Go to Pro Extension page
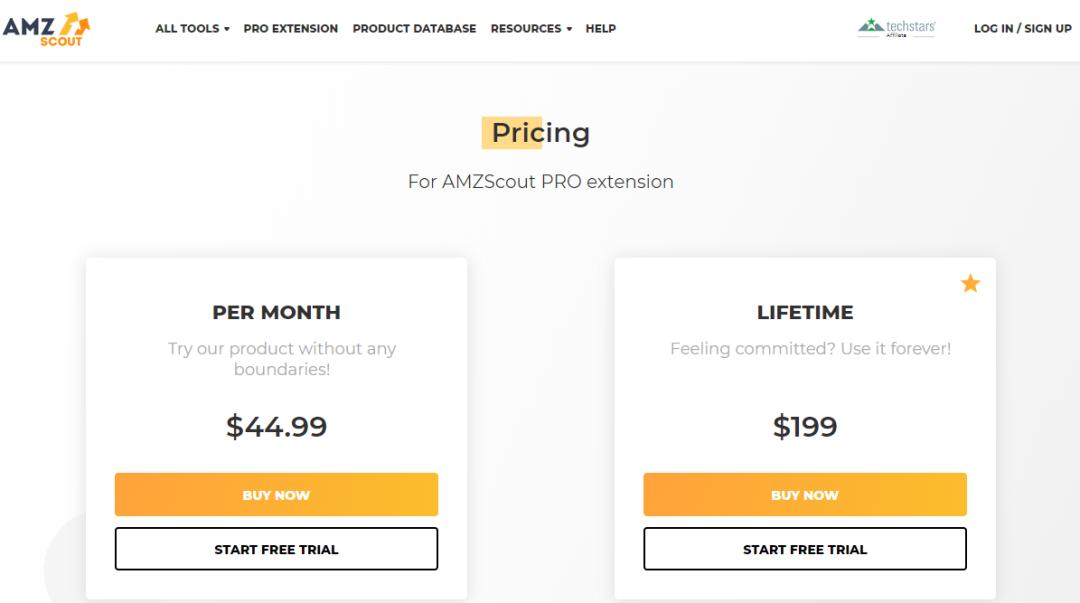 point(291,29)
